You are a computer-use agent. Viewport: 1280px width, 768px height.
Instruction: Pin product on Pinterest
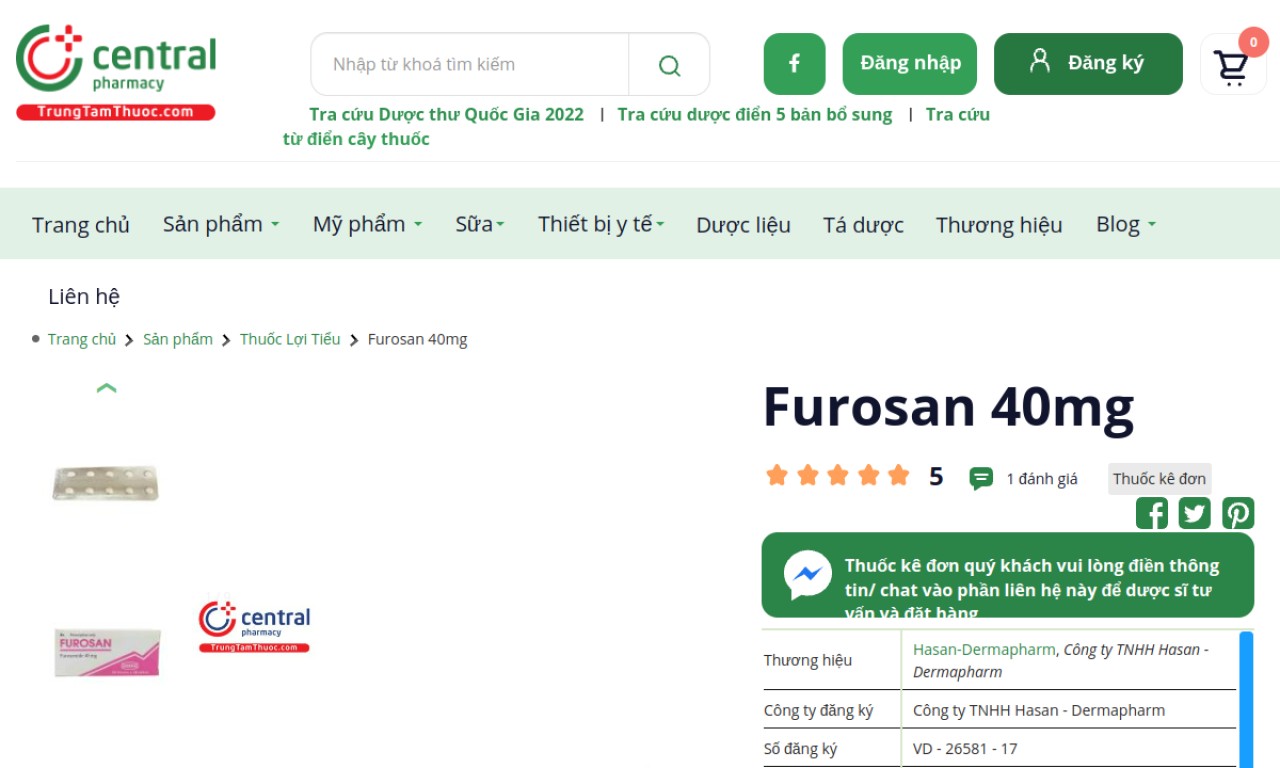pos(1238,513)
